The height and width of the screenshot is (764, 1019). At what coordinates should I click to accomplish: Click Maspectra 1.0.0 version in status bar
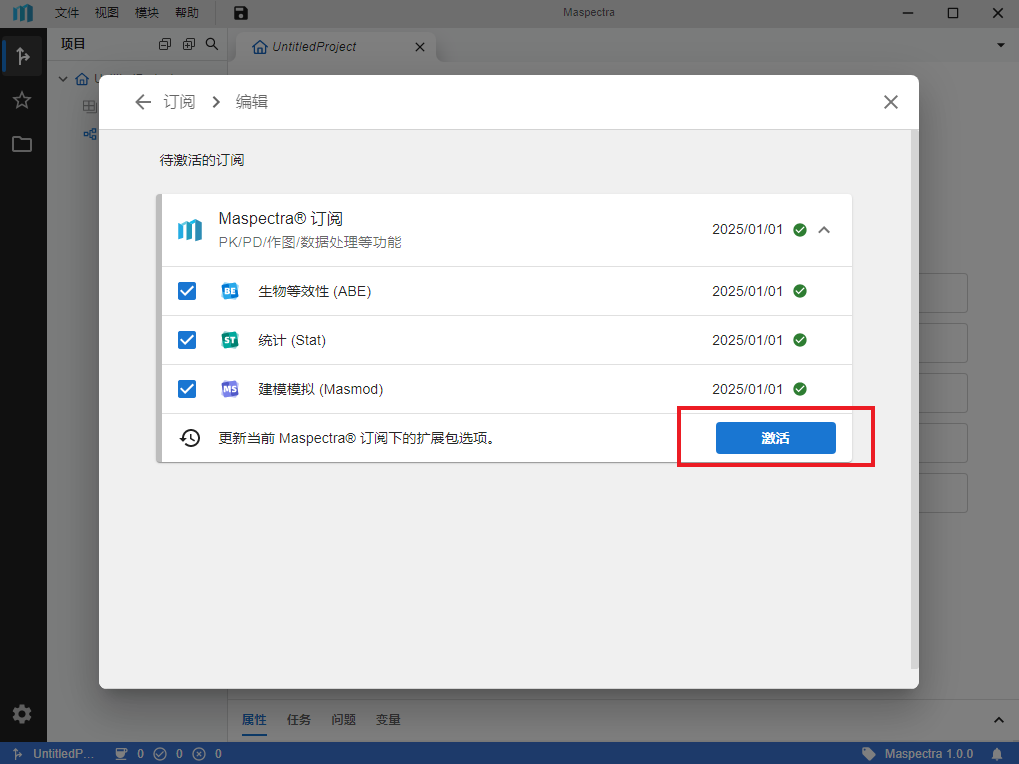(x=929, y=754)
